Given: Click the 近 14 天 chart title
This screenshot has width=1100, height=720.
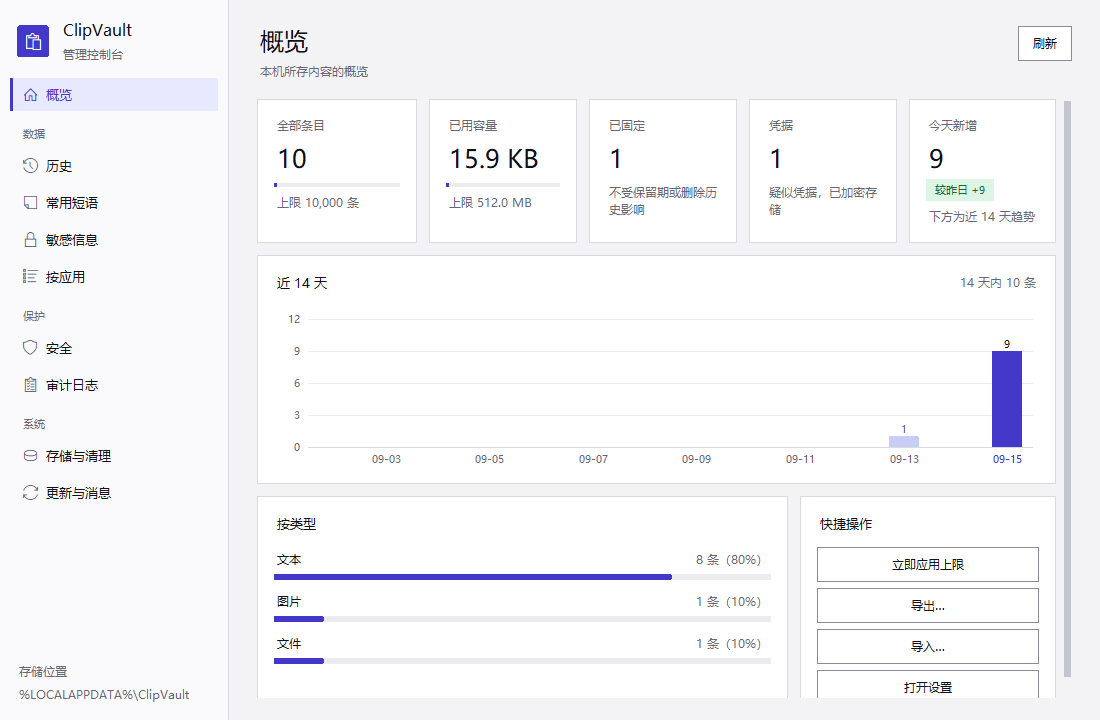Looking at the screenshot, I should point(302,283).
